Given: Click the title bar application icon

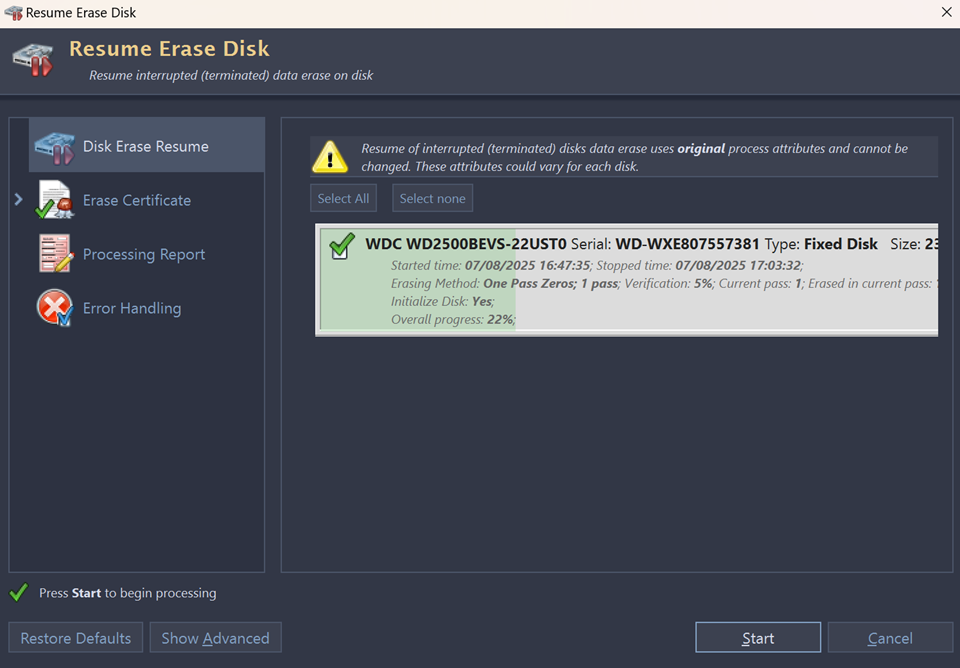Looking at the screenshot, I should click(x=14, y=13).
